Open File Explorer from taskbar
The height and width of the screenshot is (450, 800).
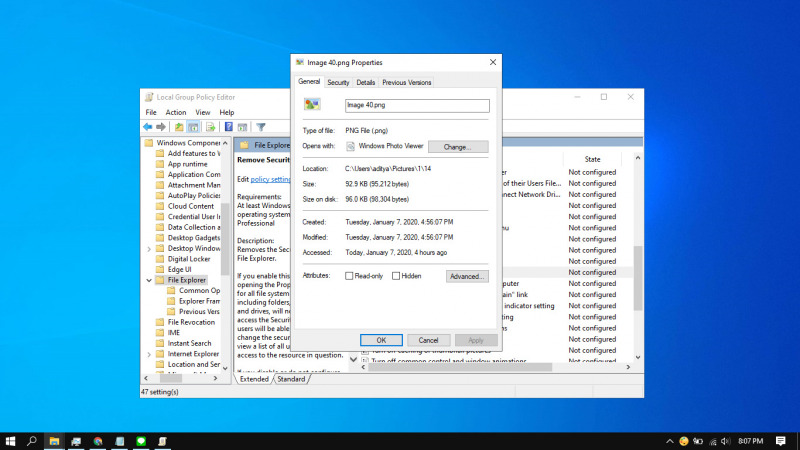click(x=54, y=441)
